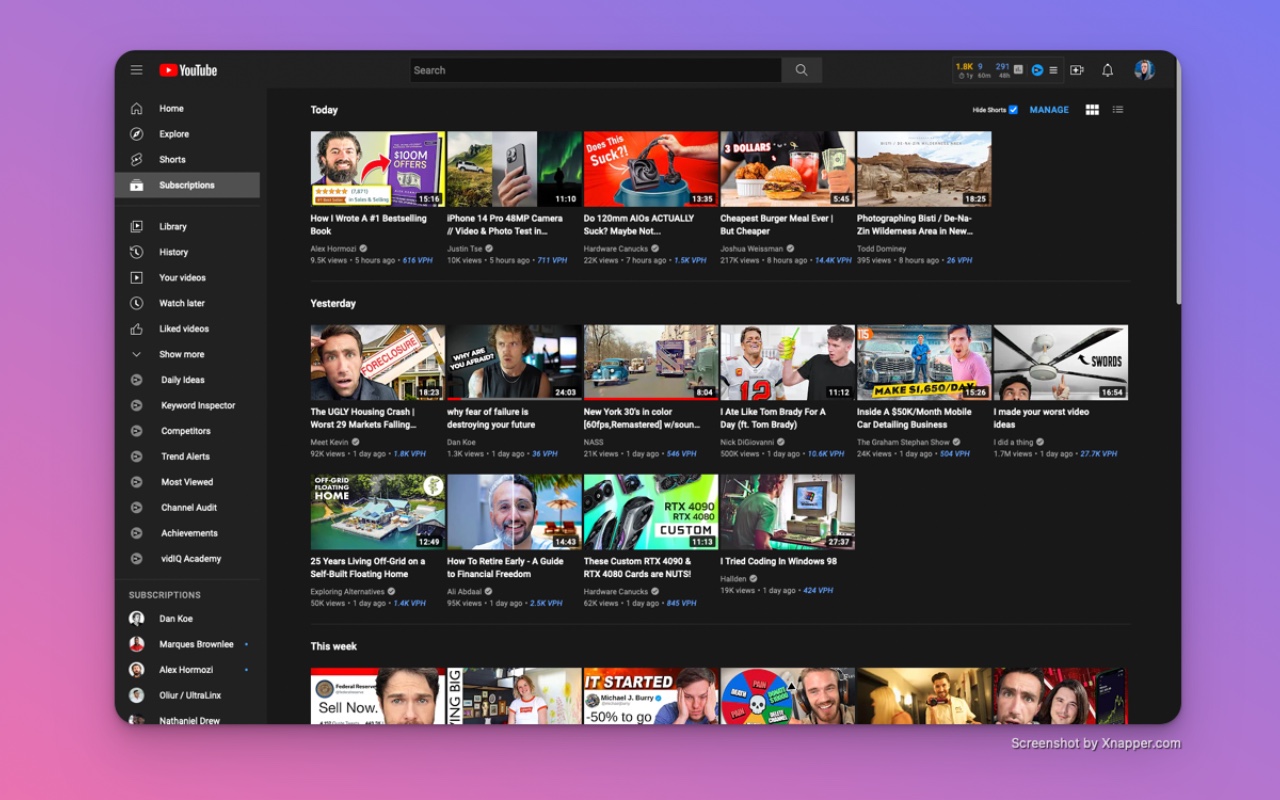Click the search magnifier icon
Screen dimensions: 1280x800
pos(799,70)
